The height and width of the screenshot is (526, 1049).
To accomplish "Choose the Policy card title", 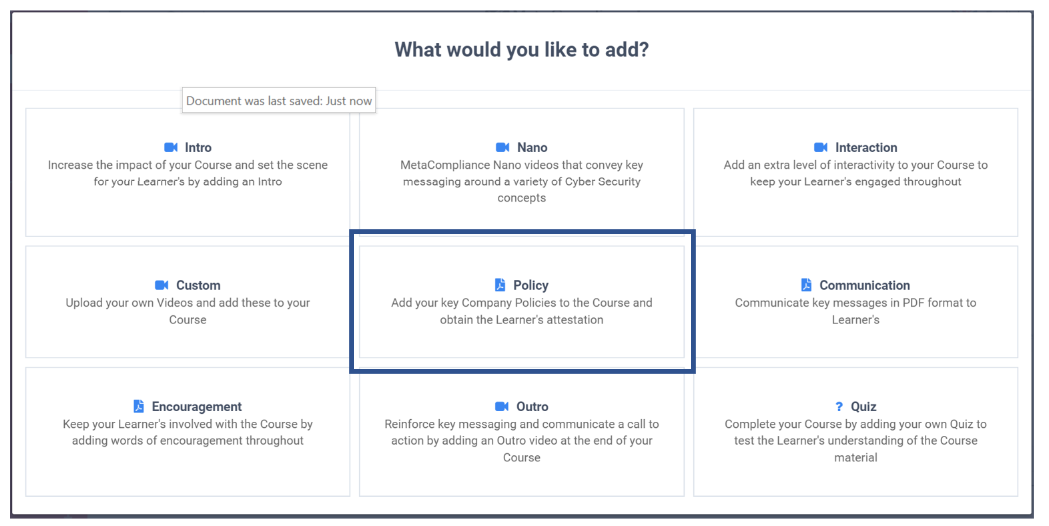I will coord(531,285).
